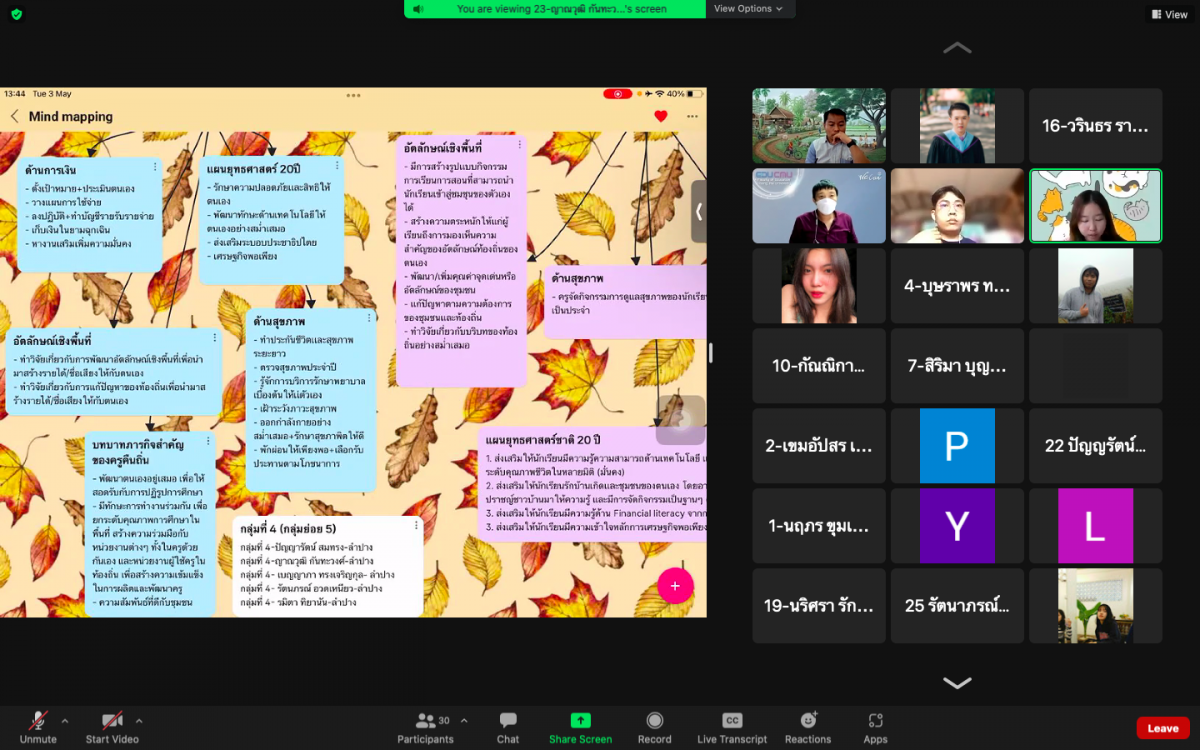Open the more options ellipsis beside the heart
Viewport: 1200px width, 750px height.
692,116
